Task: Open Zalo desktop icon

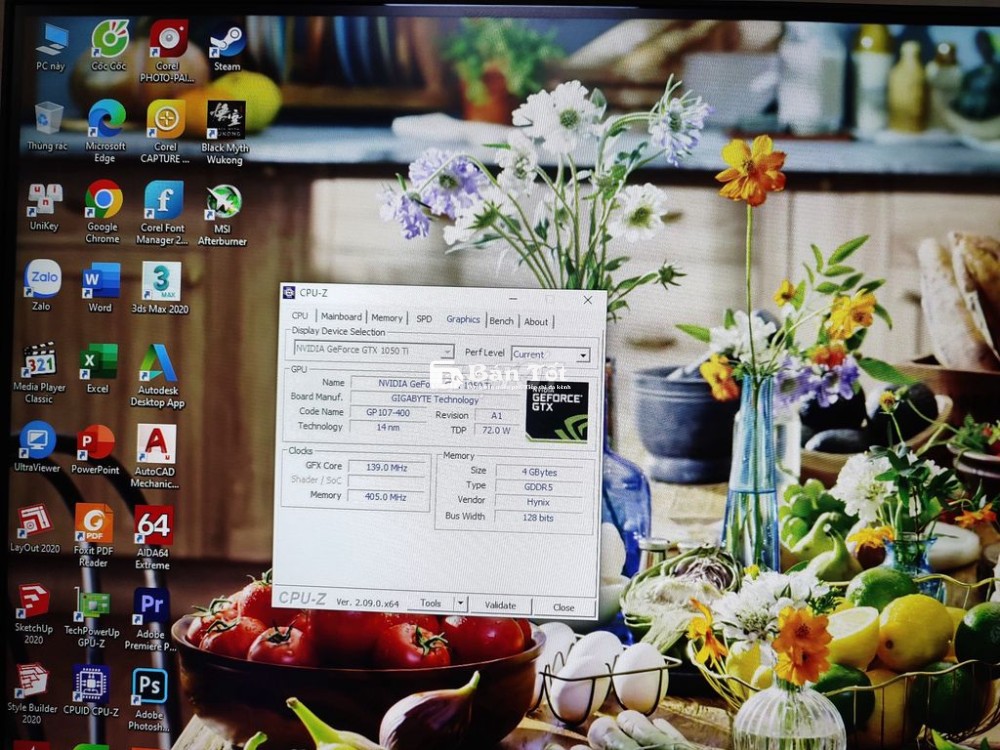Action: click(x=42, y=286)
